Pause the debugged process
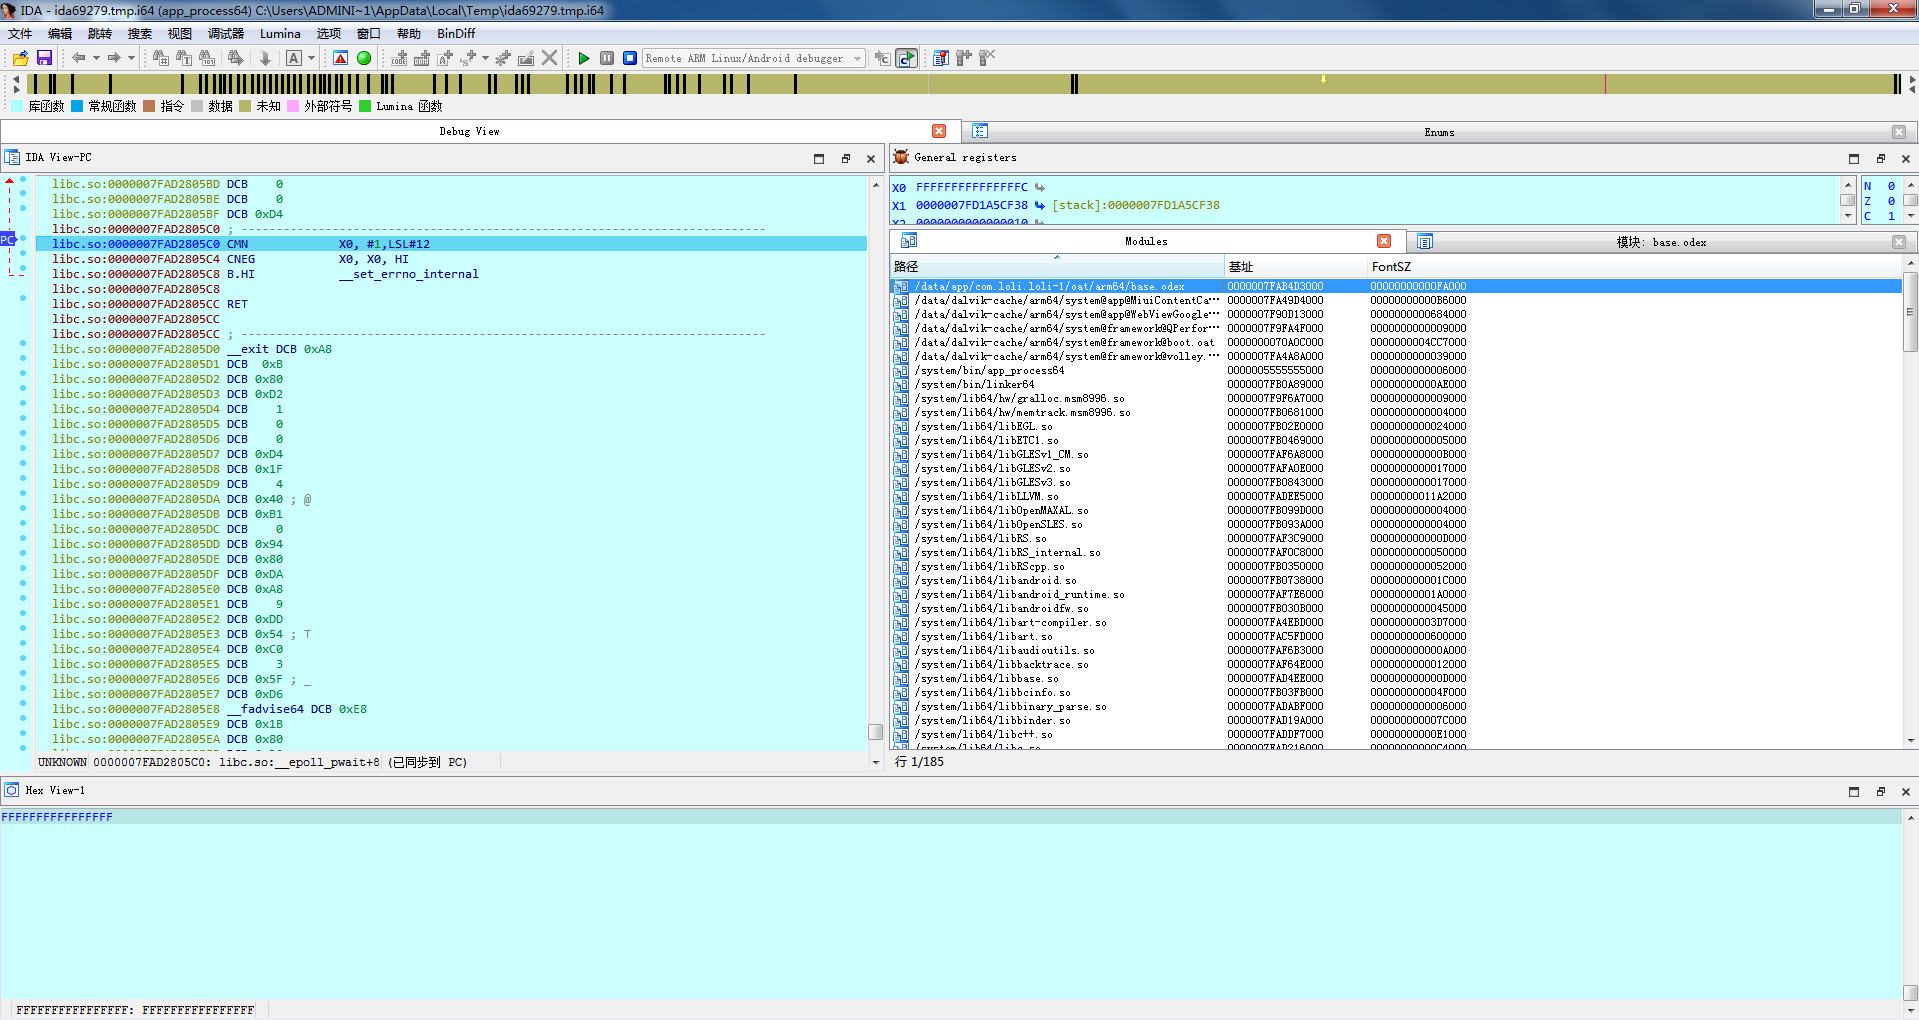Viewport: 1919px width, 1020px height. pyautogui.click(x=607, y=58)
